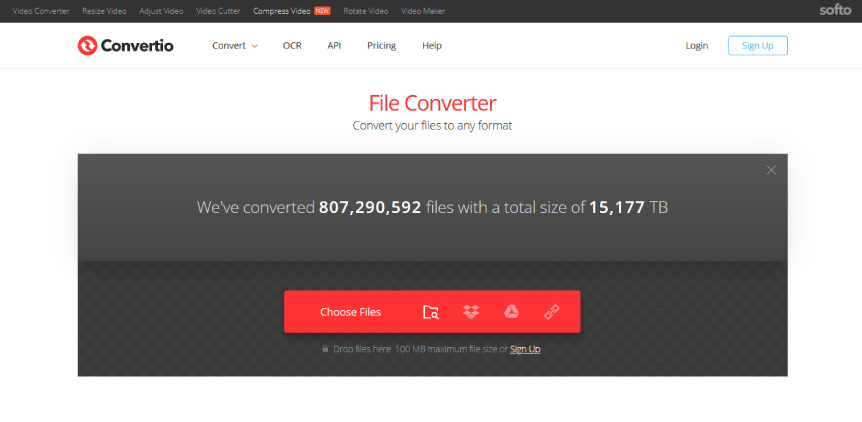Follow the Sign Up link below drop area
Image resolution: width=862 pixels, height=422 pixels.
click(525, 349)
